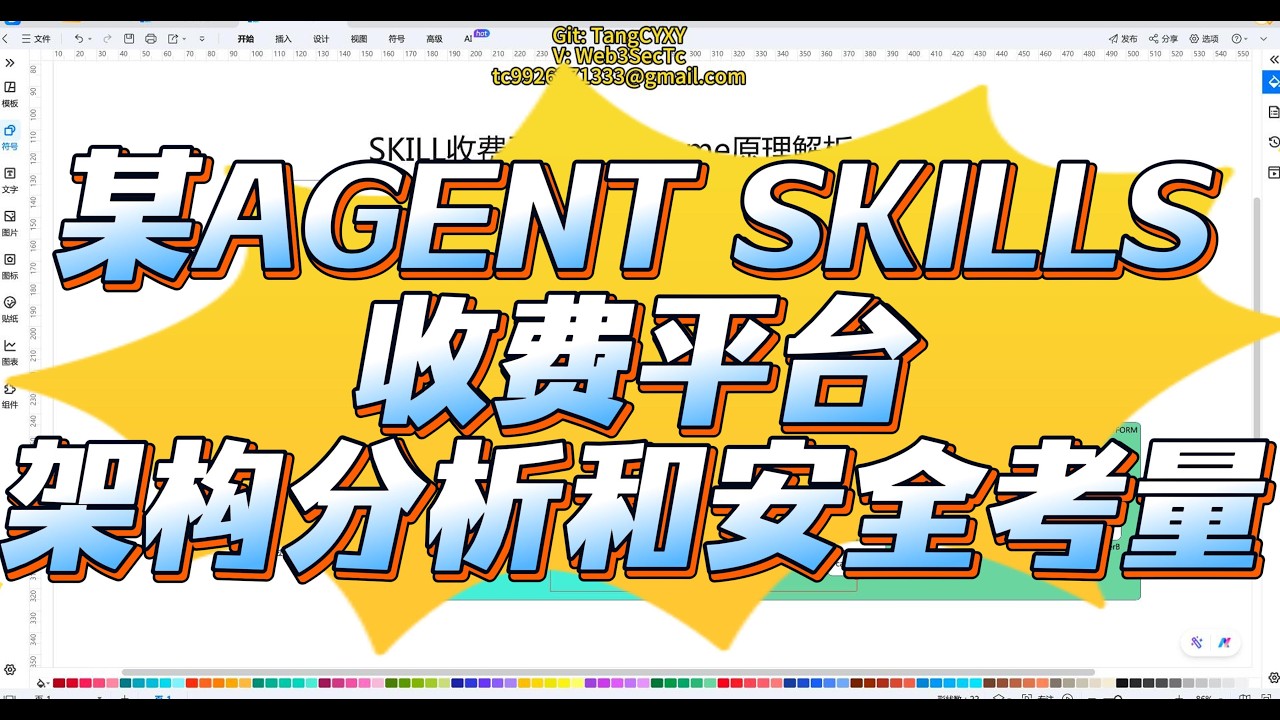Print the diagram with the printer icon
Viewport: 1280px width, 720px height.
[151, 38]
